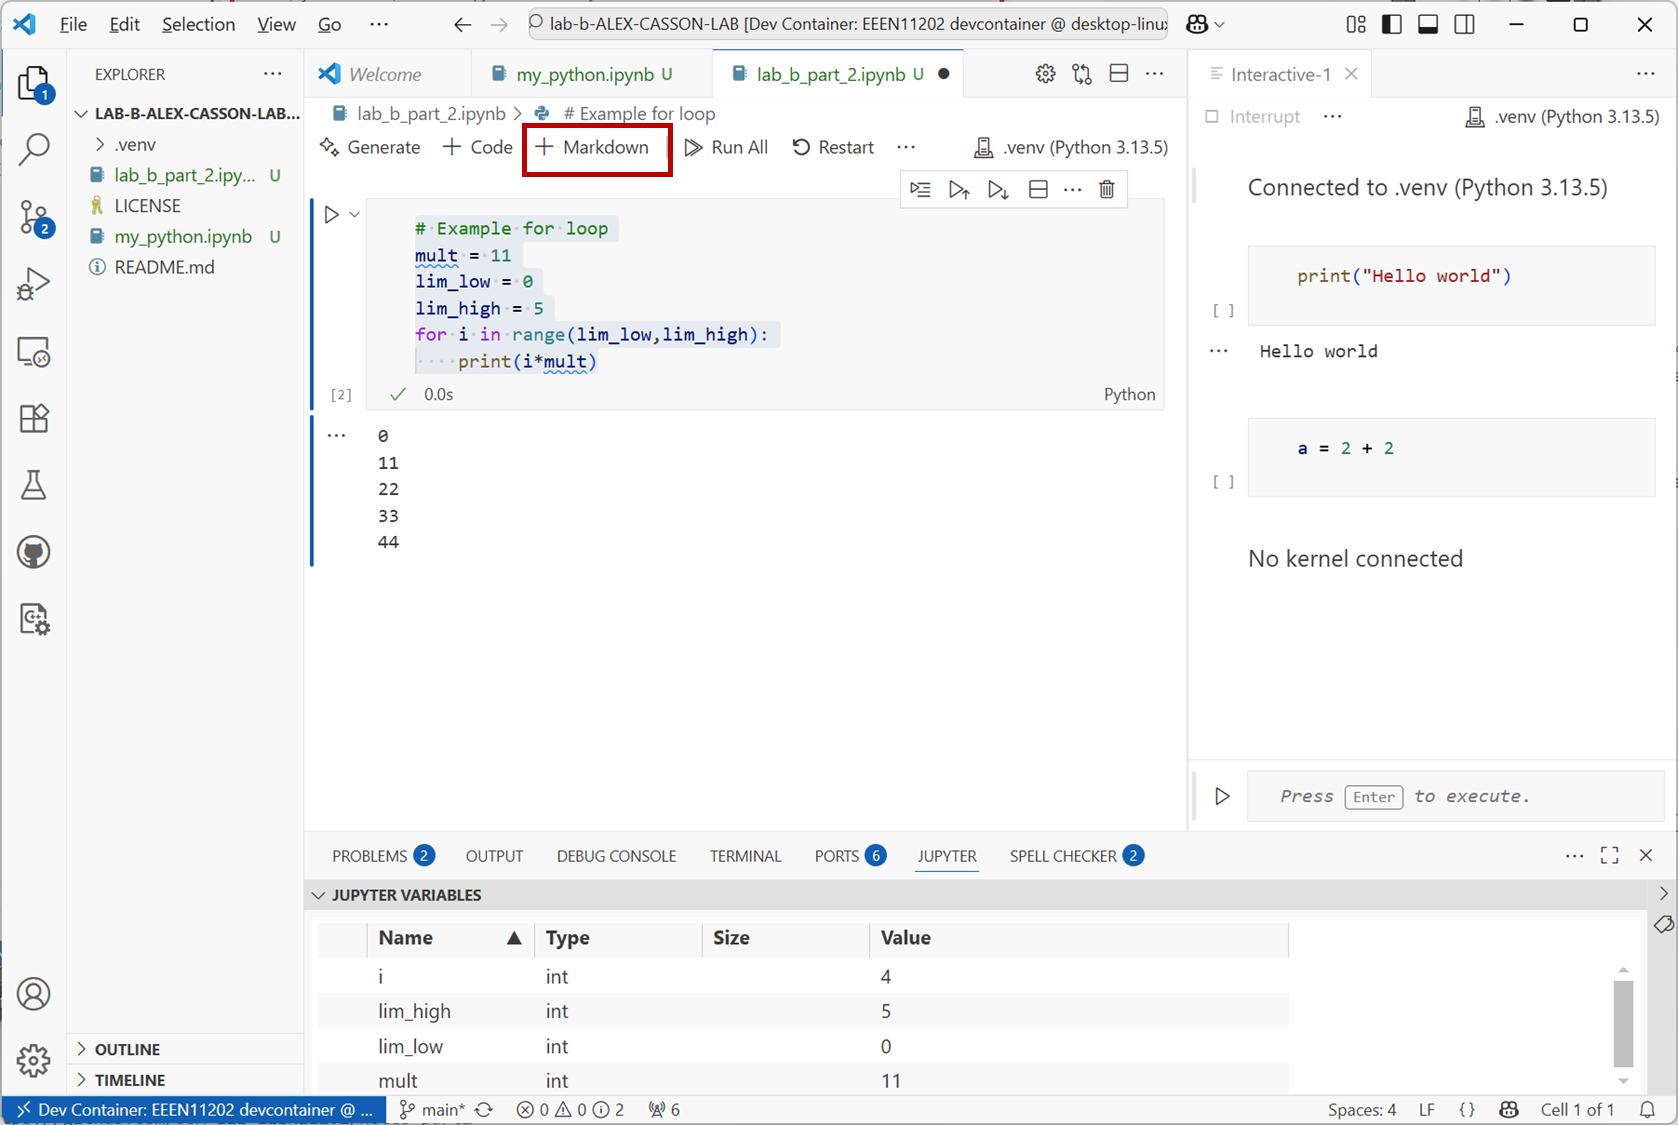Toggle the bottom panel layout button

pyautogui.click(x=1428, y=24)
